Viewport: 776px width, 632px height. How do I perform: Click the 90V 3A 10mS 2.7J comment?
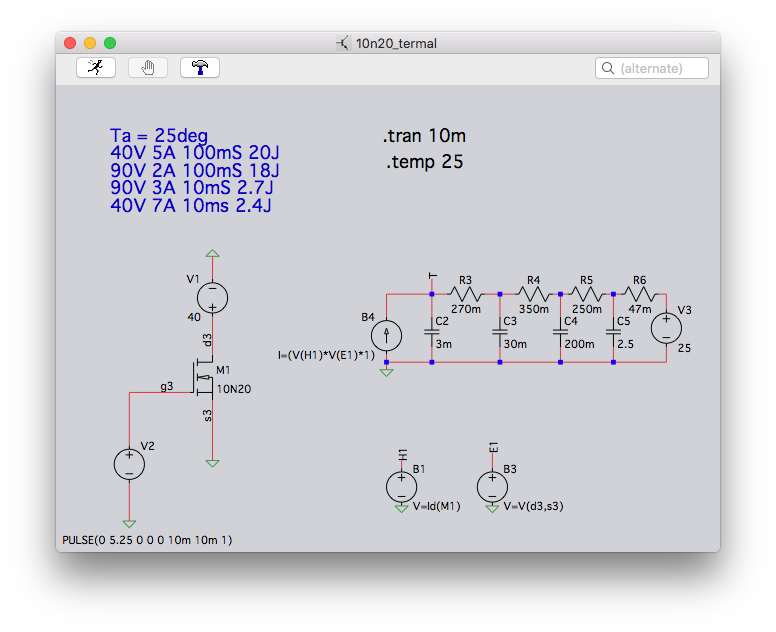pyautogui.click(x=192, y=188)
